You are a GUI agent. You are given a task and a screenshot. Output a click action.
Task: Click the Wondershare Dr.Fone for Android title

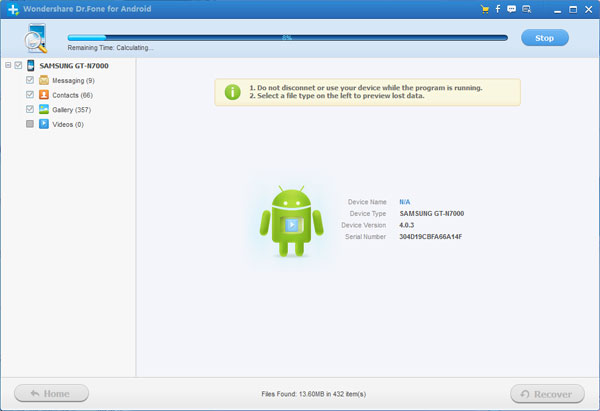(87, 9)
